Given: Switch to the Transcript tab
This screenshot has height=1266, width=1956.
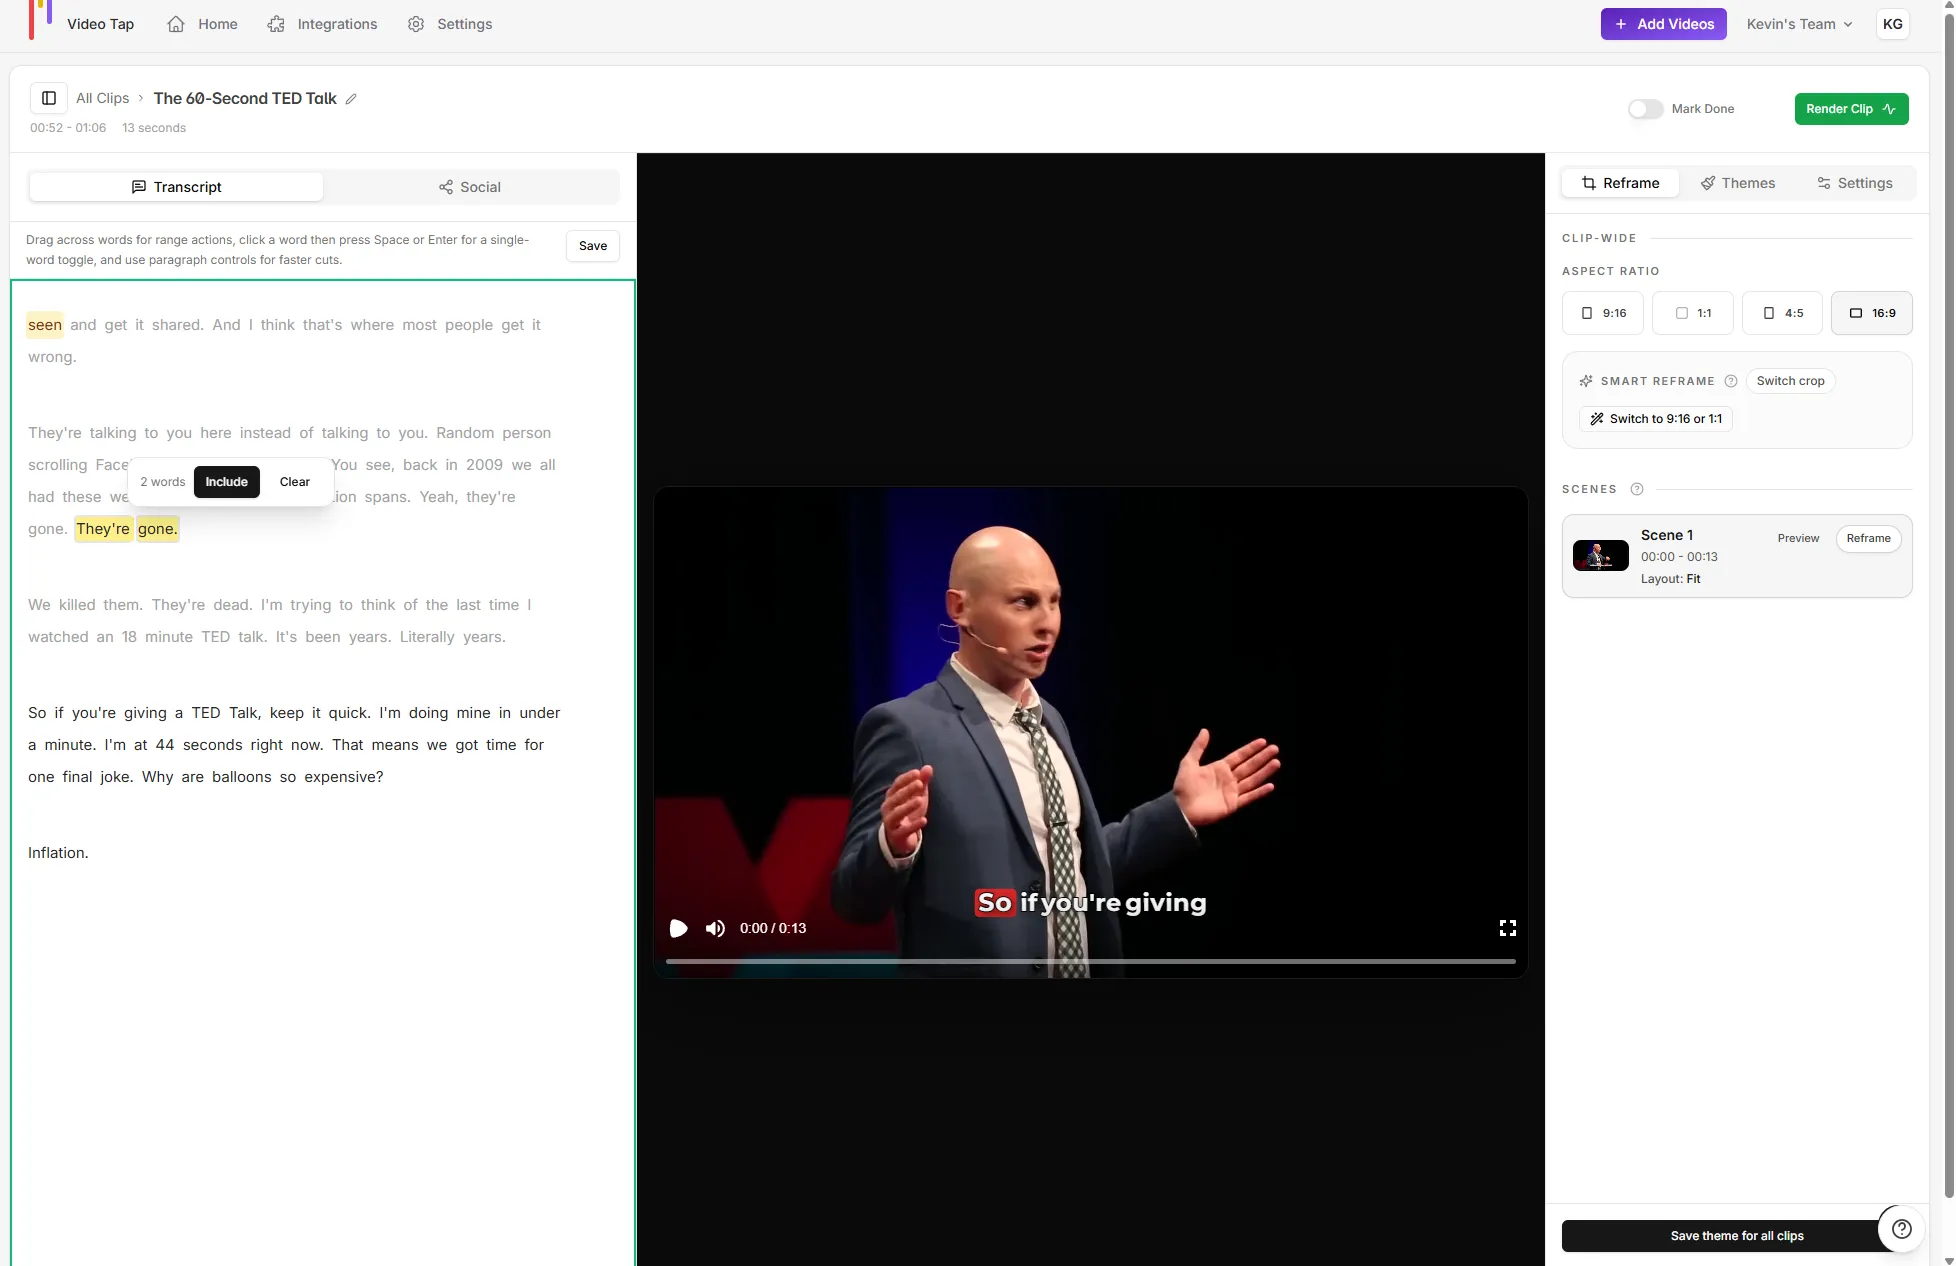Looking at the screenshot, I should click(x=176, y=187).
